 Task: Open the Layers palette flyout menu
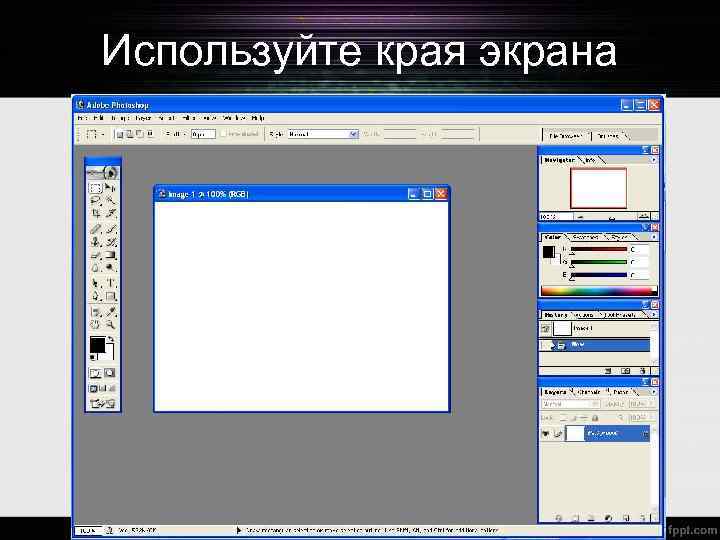tap(653, 392)
